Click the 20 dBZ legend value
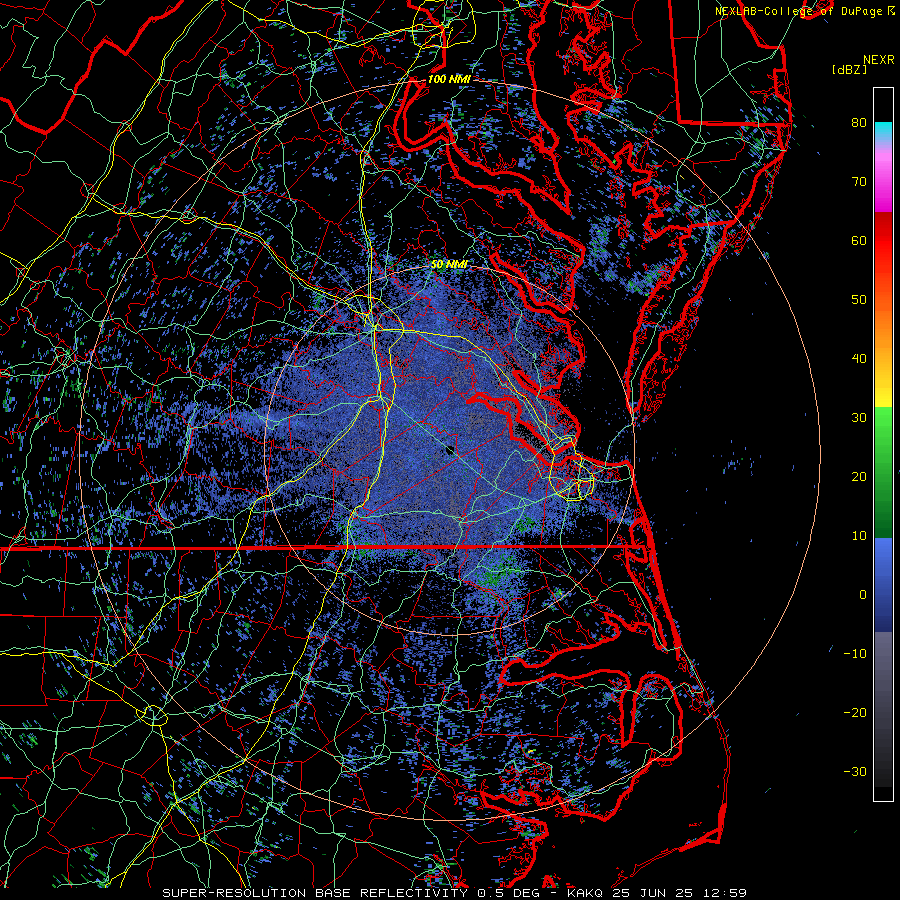This screenshot has height=900, width=900. coord(859,476)
